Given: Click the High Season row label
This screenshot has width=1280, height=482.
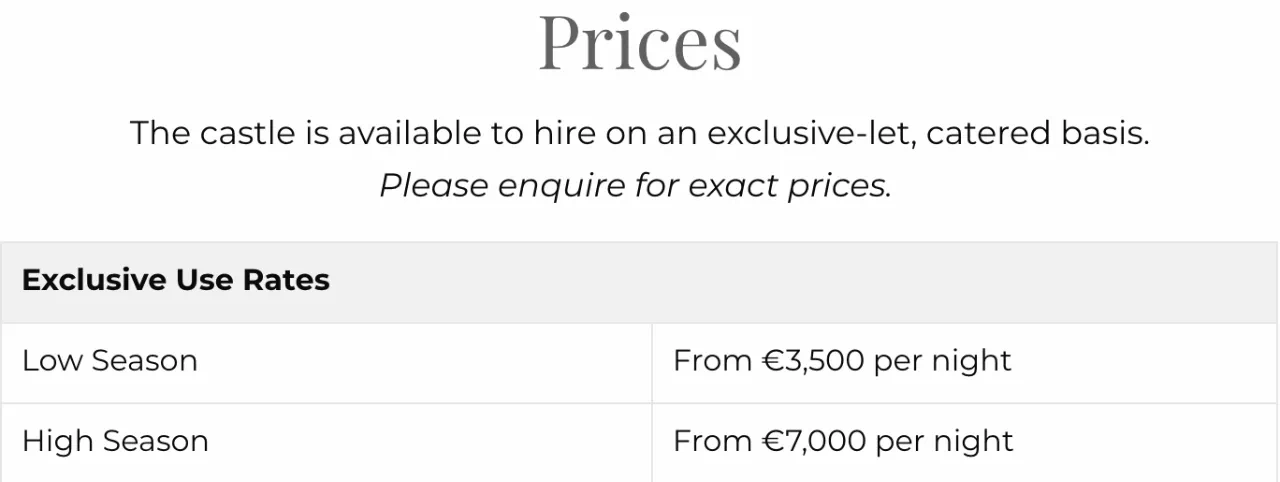Looking at the screenshot, I should coord(115,441).
